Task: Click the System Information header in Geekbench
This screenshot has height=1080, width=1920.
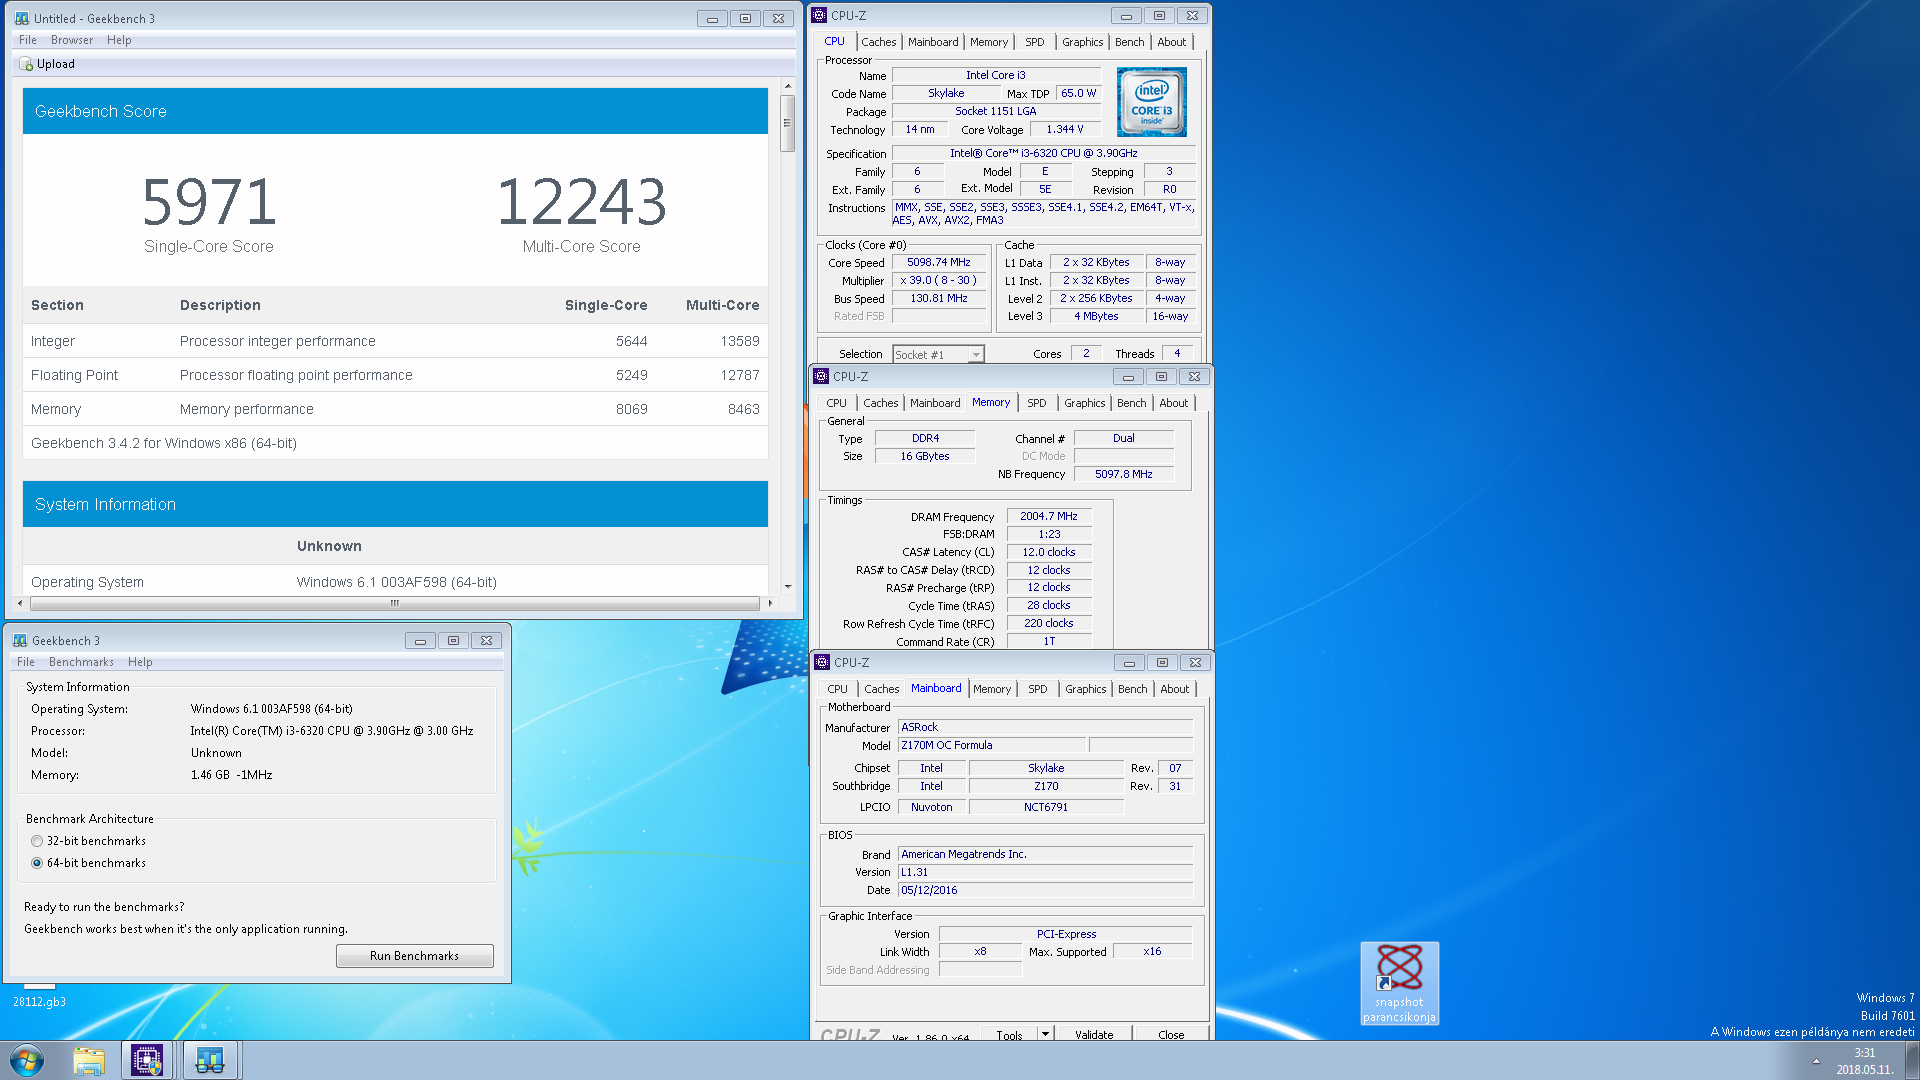Action: [x=395, y=504]
